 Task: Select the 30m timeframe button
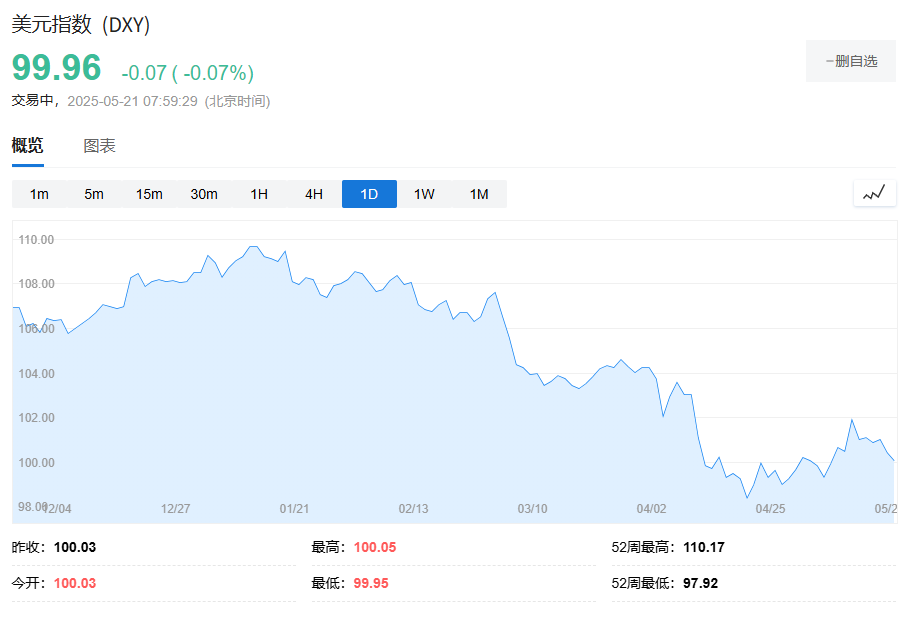click(x=204, y=194)
